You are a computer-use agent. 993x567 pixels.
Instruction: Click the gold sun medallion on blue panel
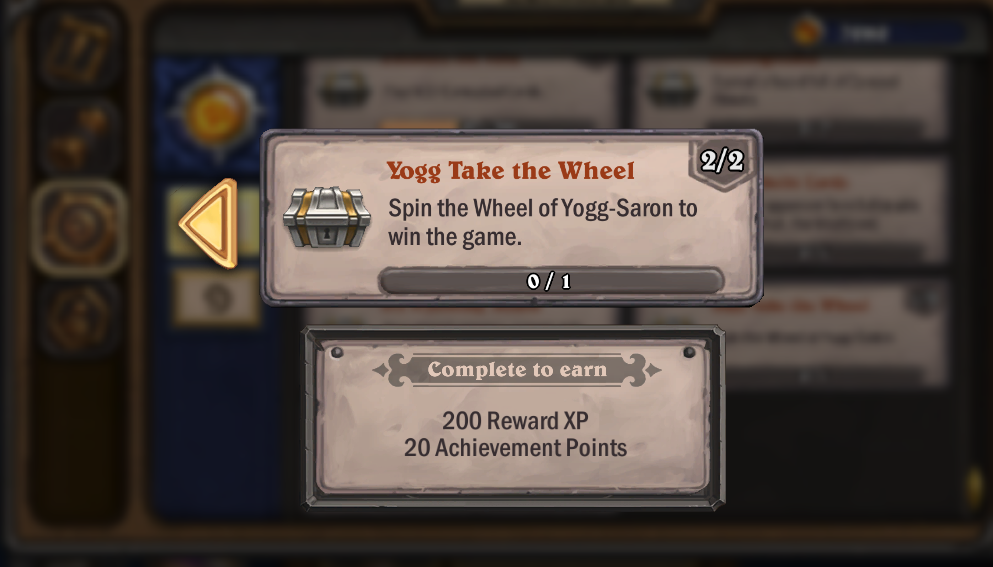(217, 114)
